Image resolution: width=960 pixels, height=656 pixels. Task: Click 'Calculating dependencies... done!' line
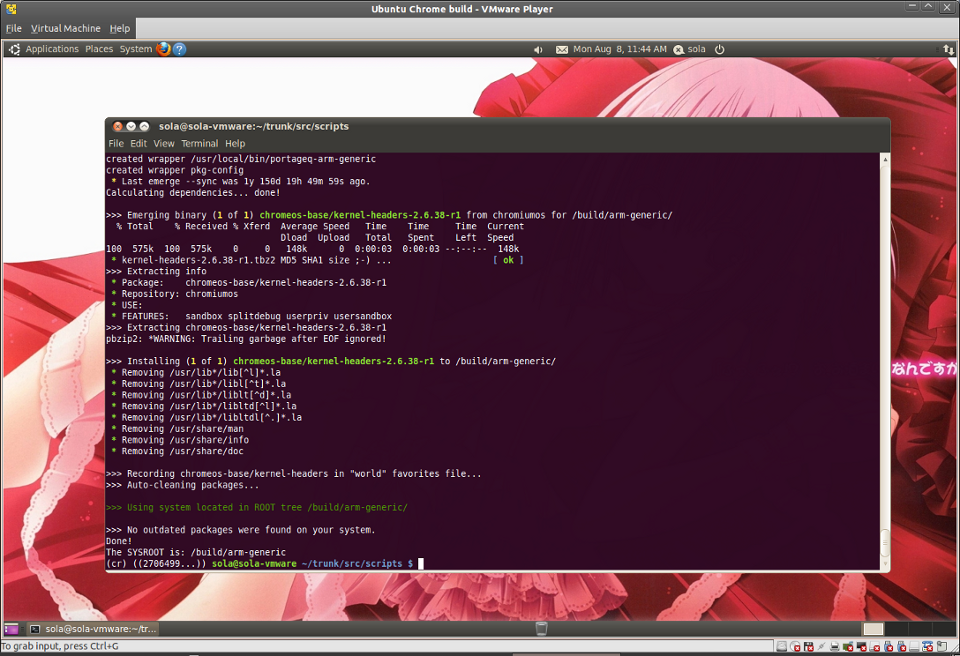[x=193, y=192]
